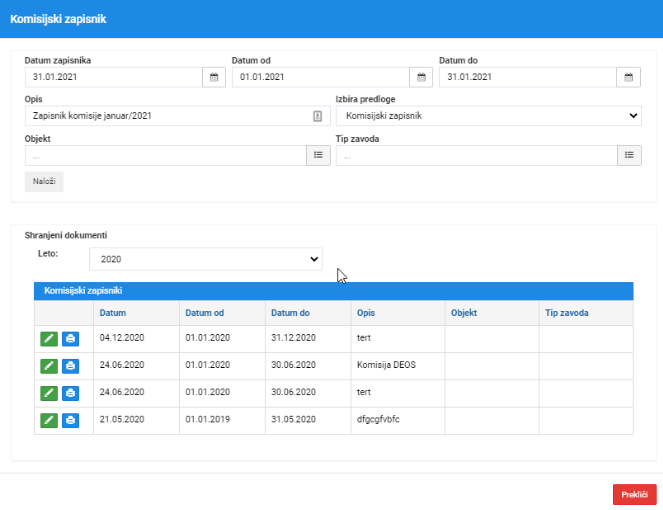This screenshot has width=663, height=510.
Task: Print the dfgcgfvbfc record
Action: (x=71, y=420)
